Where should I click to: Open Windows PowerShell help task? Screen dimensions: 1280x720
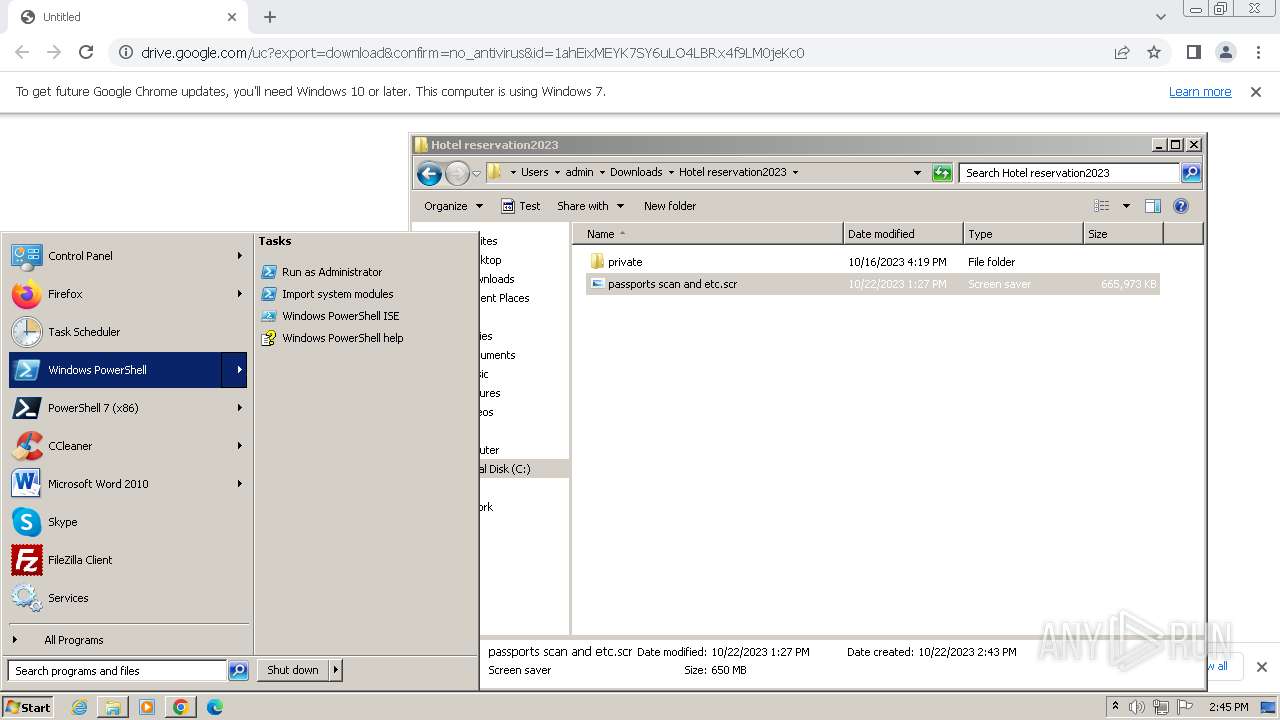(342, 338)
